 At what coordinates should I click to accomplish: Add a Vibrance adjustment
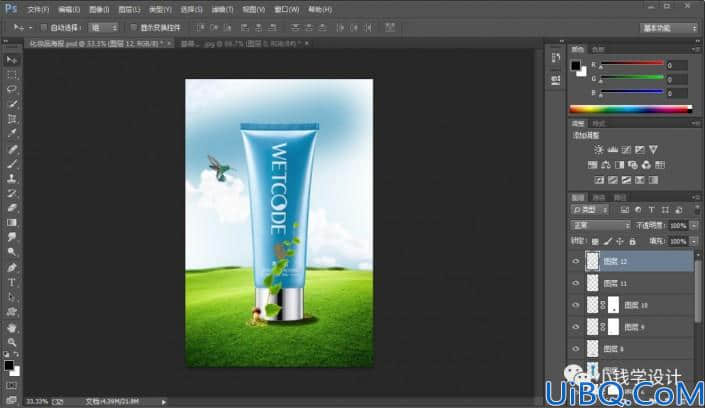(653, 149)
